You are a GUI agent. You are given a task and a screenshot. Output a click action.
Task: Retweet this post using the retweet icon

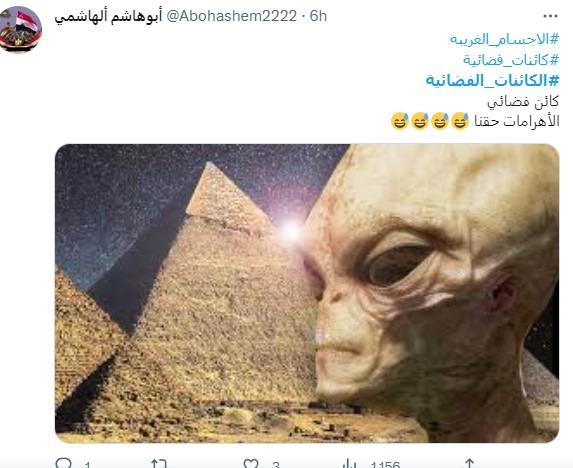159,463
